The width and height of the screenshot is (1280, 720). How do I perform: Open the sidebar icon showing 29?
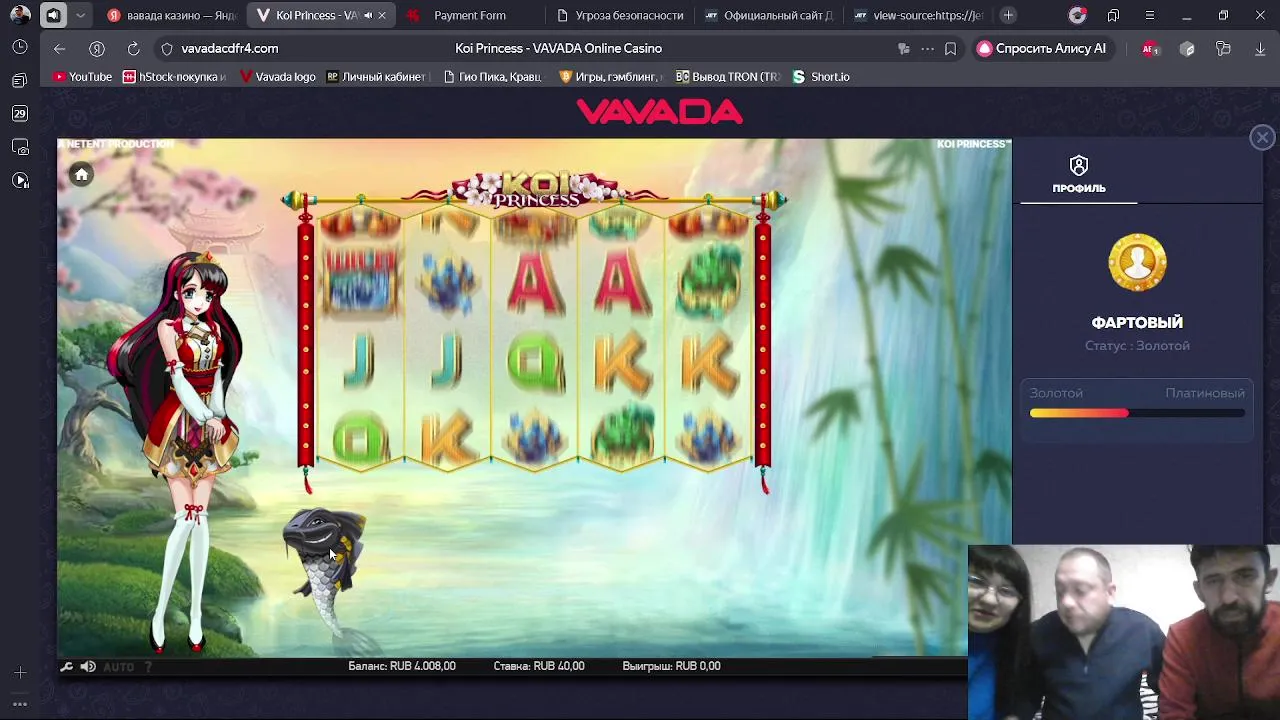(20, 114)
